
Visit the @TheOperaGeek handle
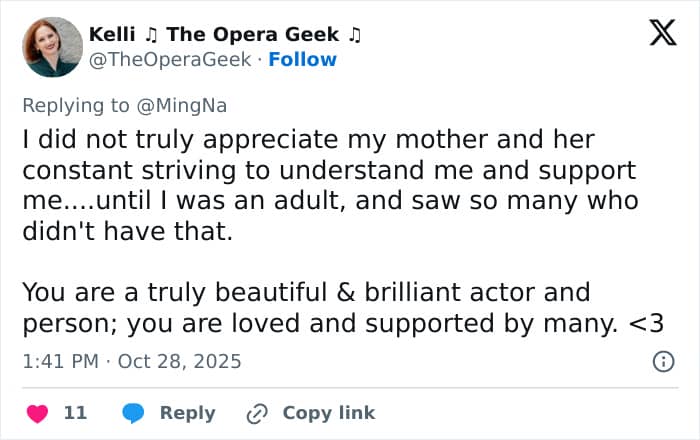pos(170,60)
